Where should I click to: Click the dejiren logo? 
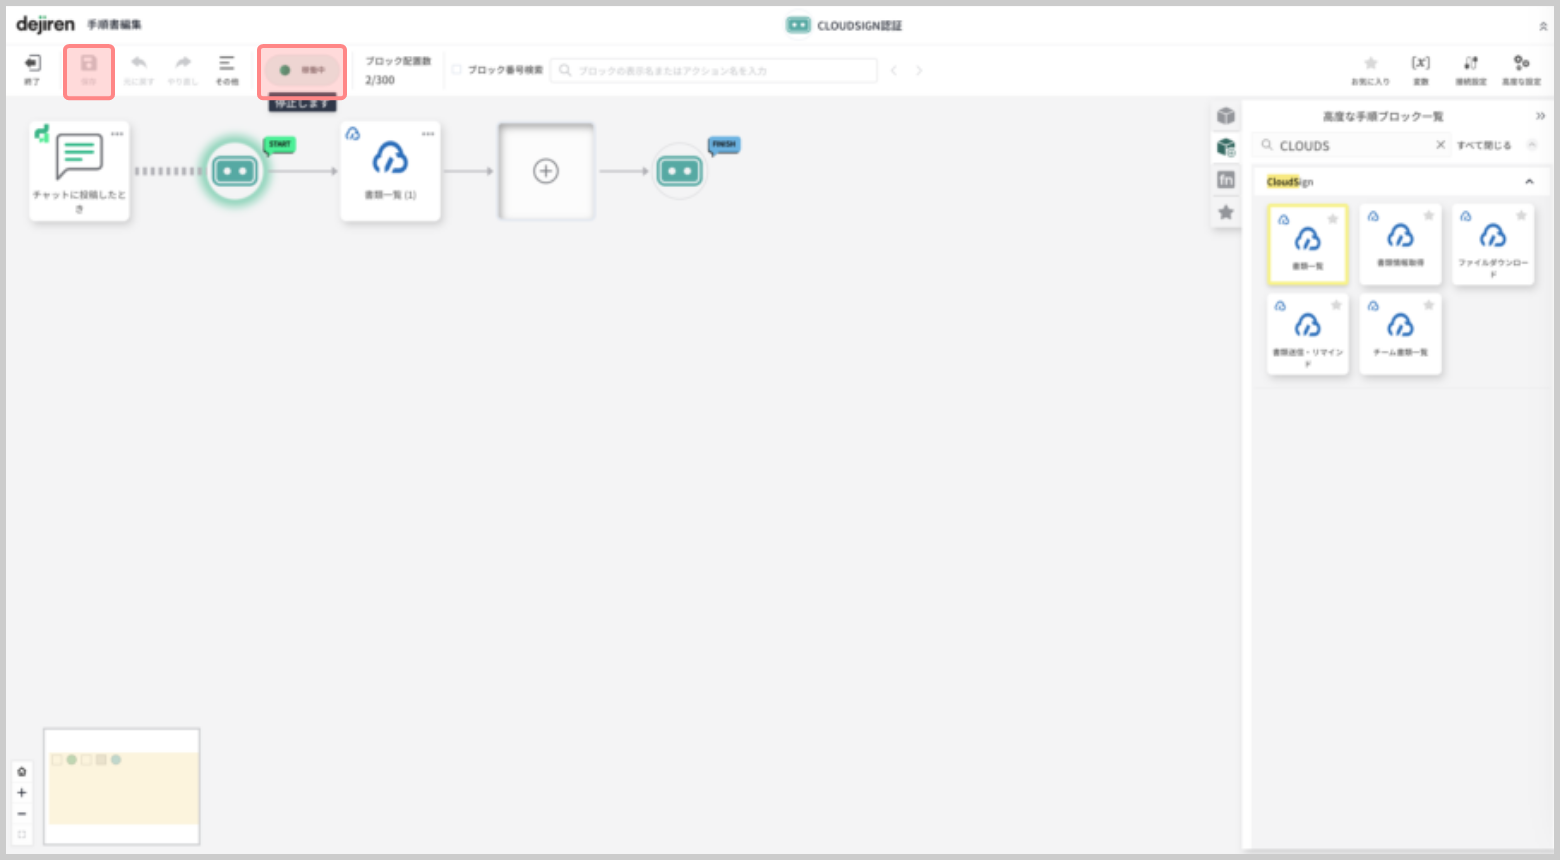tap(45, 24)
